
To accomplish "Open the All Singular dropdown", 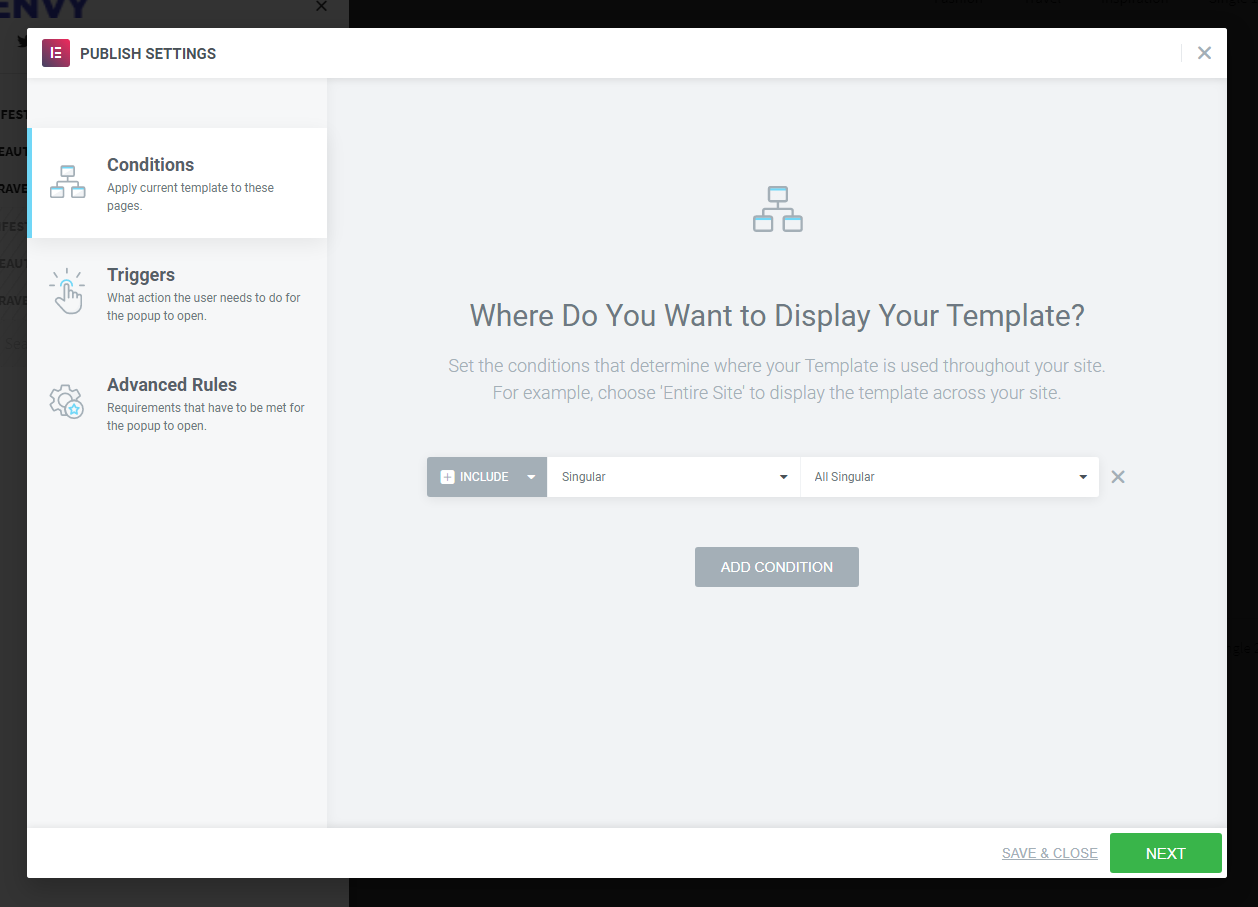I will pyautogui.click(x=949, y=477).
